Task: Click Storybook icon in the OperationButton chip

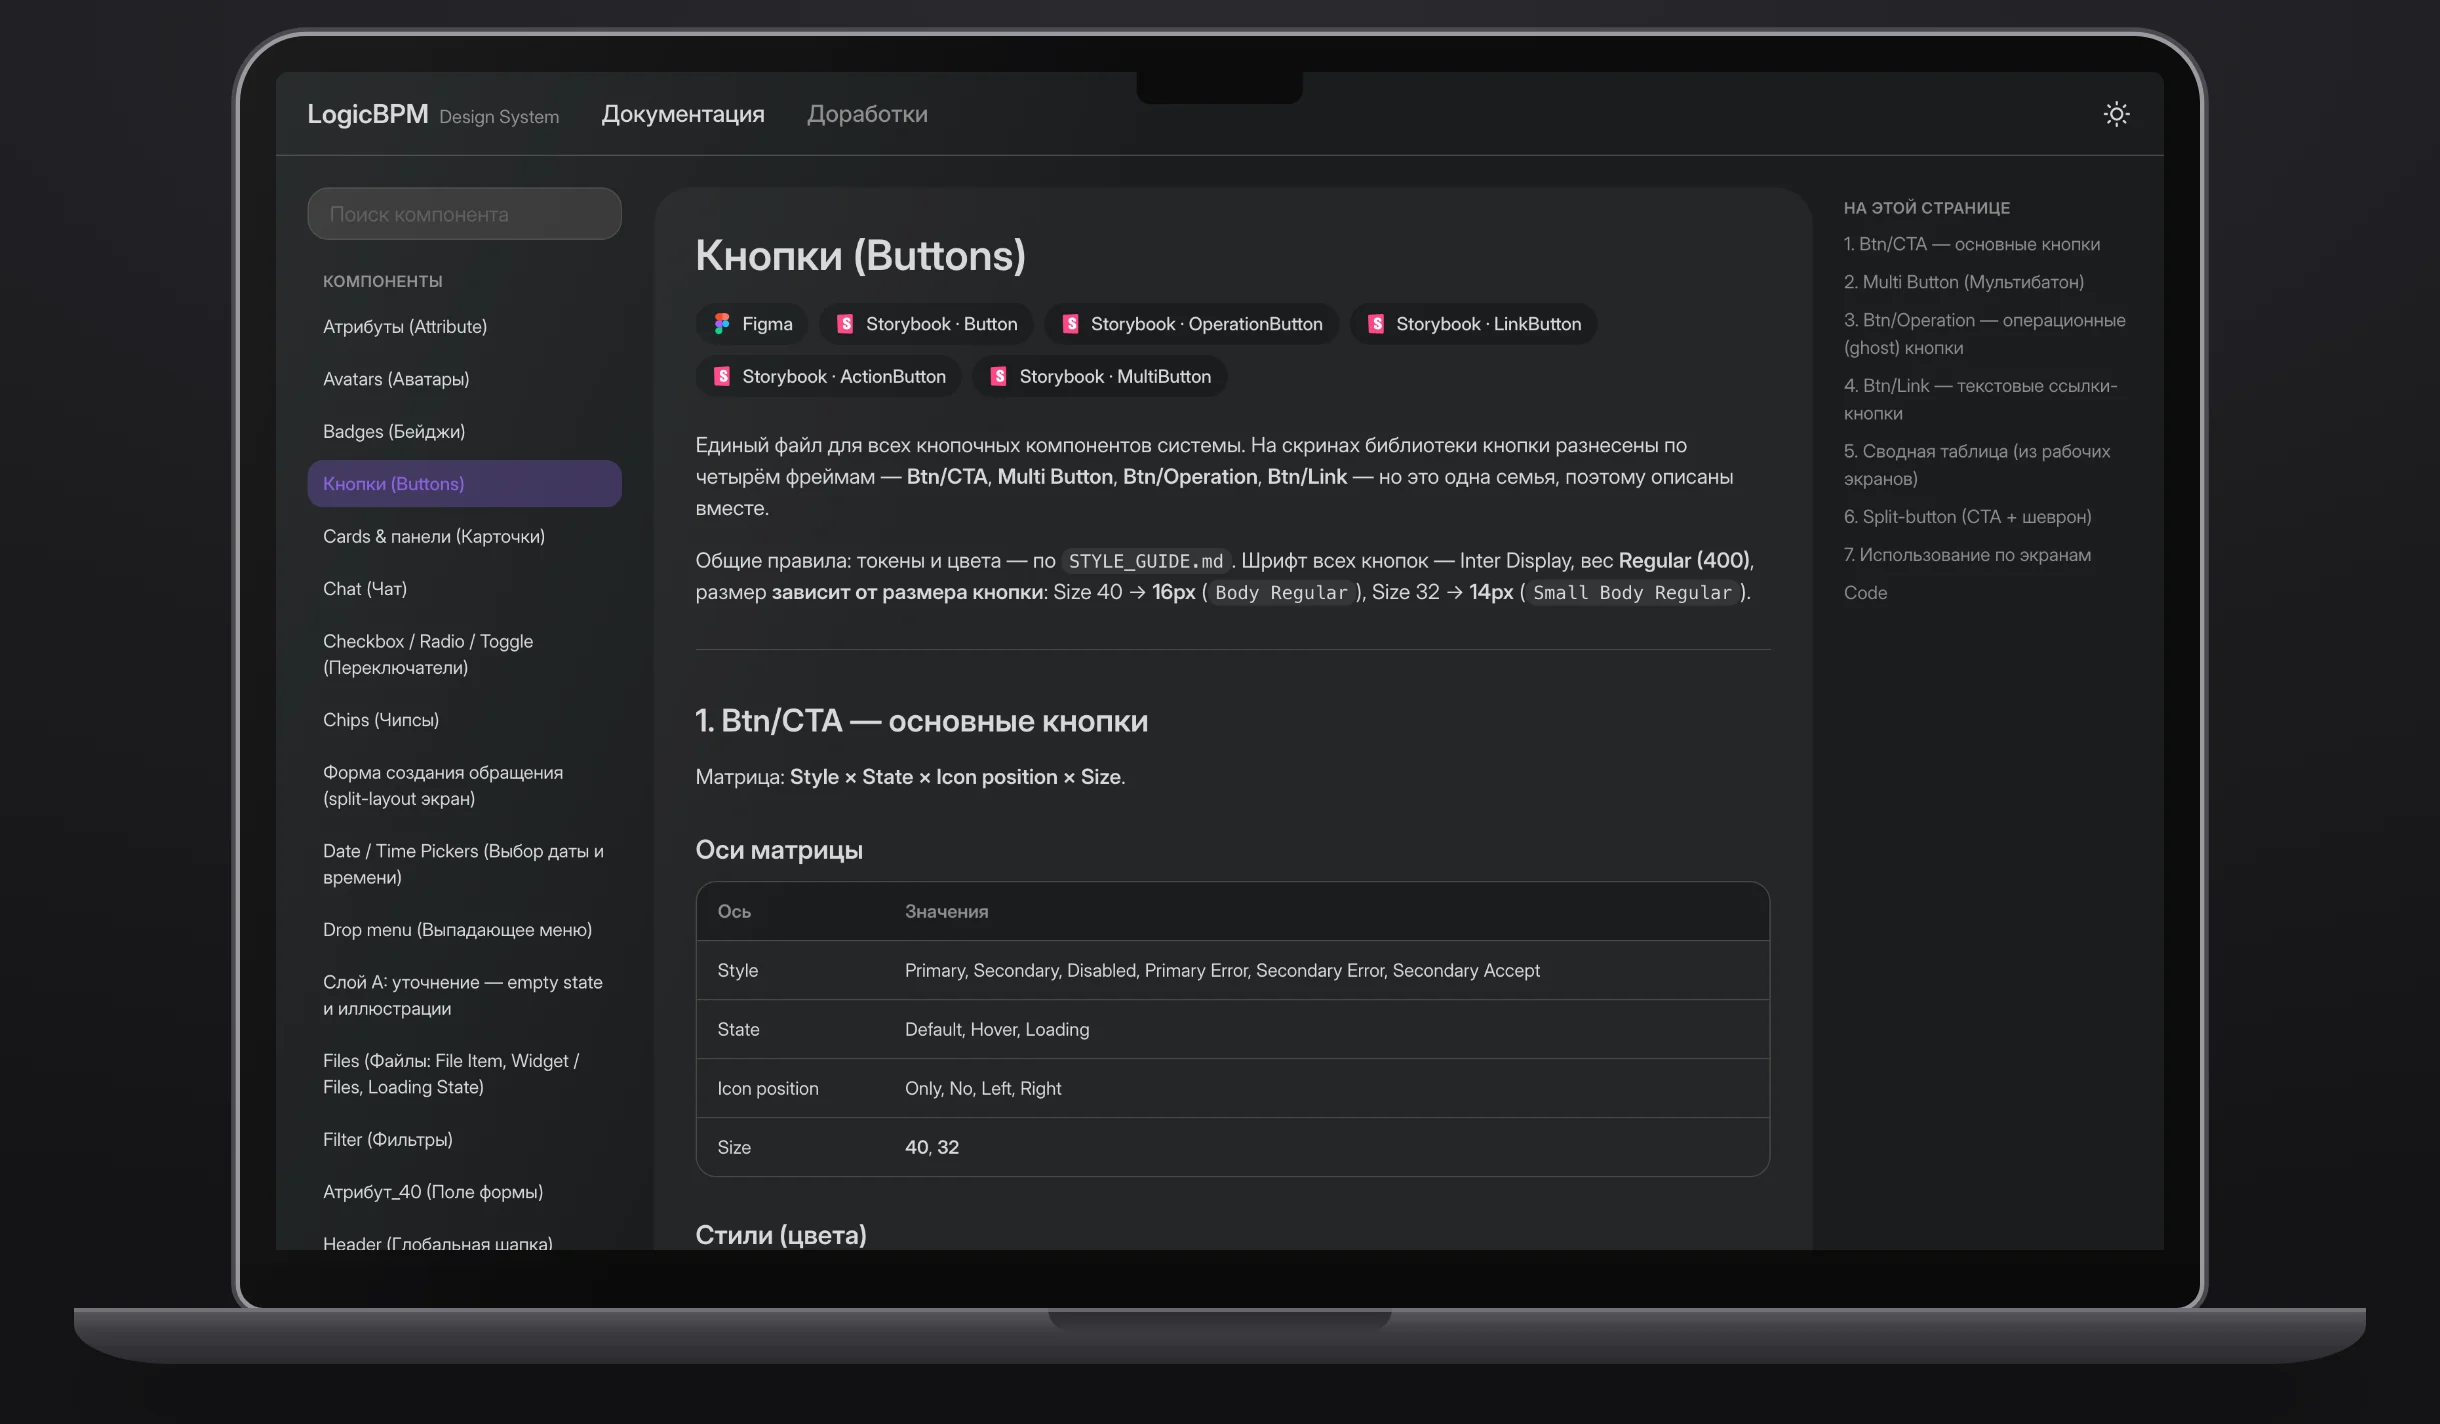Action: (x=1070, y=324)
